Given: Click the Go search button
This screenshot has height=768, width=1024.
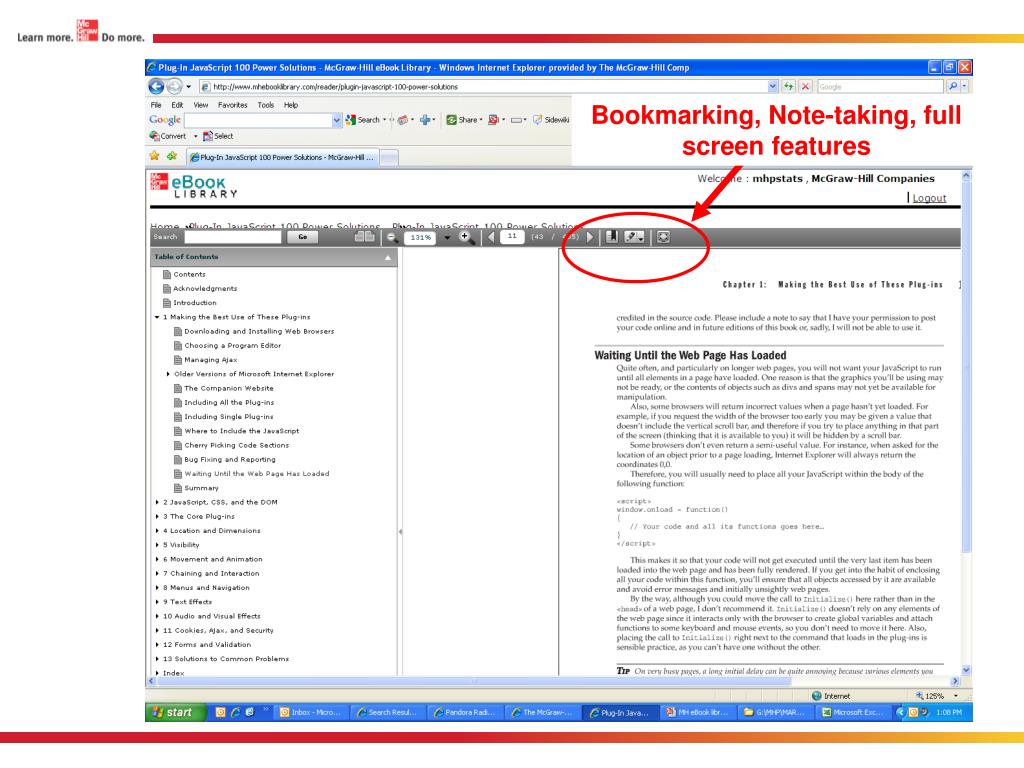Looking at the screenshot, I should [302, 237].
